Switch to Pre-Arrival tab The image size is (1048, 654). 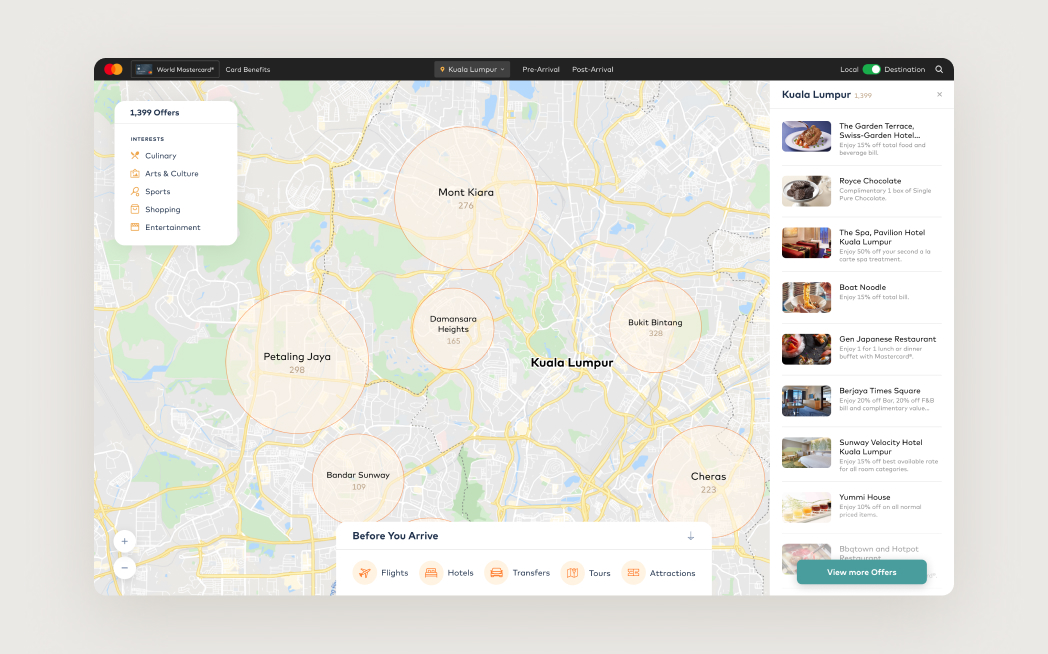tap(541, 69)
